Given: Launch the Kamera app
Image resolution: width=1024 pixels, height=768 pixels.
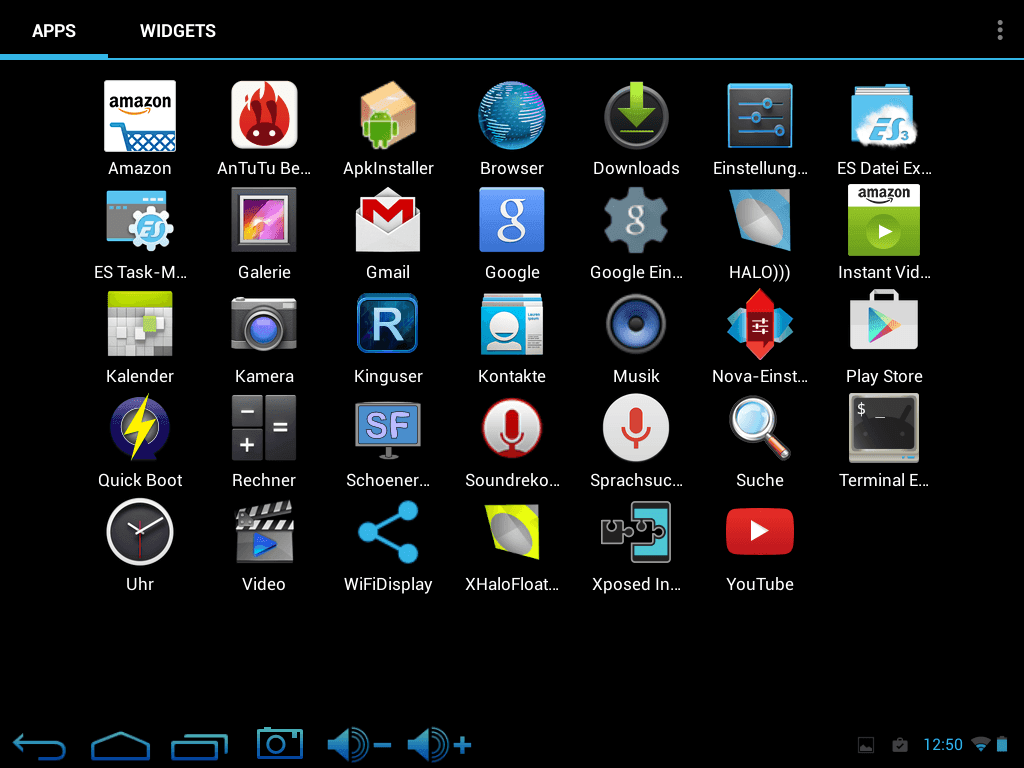Looking at the screenshot, I should click(x=264, y=325).
